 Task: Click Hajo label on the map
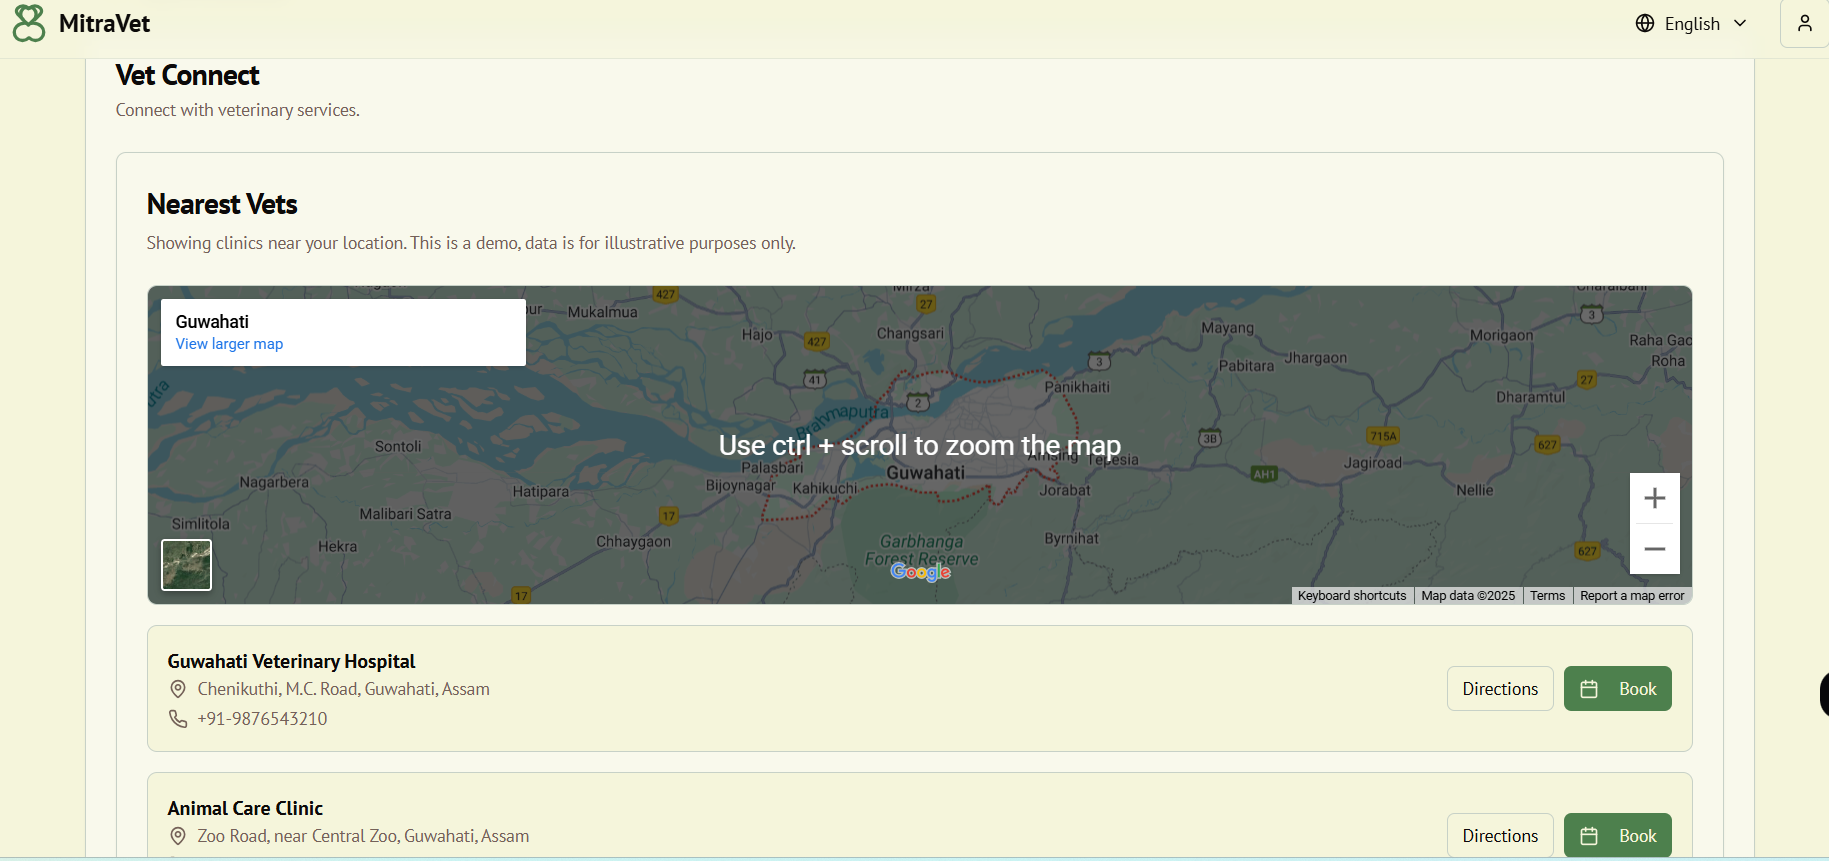pyautogui.click(x=757, y=335)
